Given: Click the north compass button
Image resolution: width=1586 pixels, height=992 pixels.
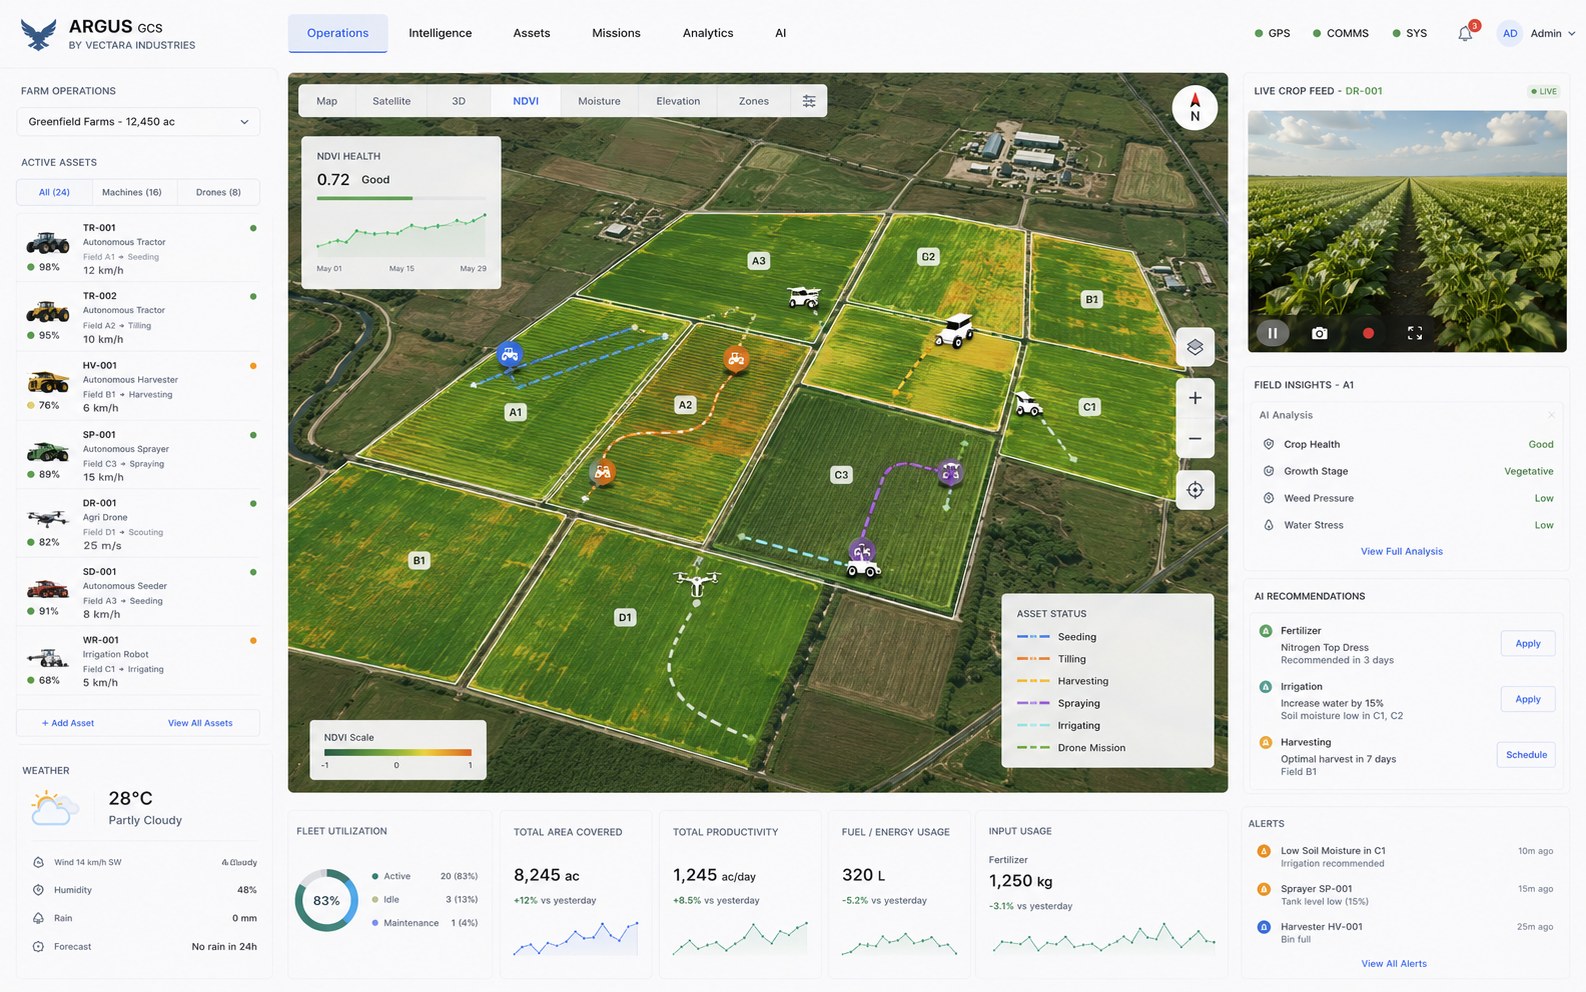Looking at the screenshot, I should 1194,107.
